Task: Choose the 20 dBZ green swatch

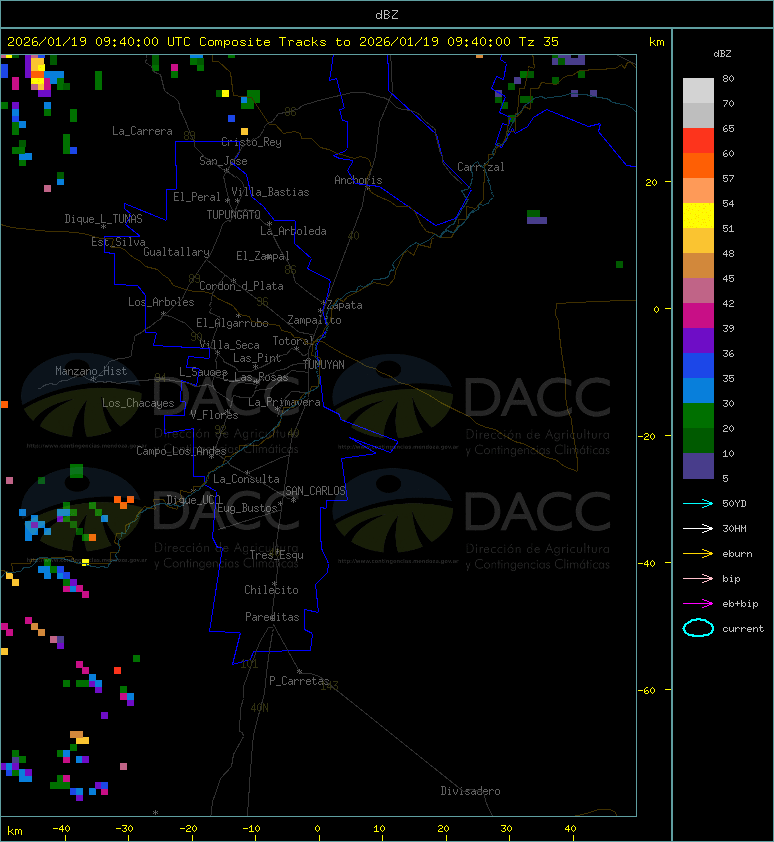Action: tap(698, 415)
